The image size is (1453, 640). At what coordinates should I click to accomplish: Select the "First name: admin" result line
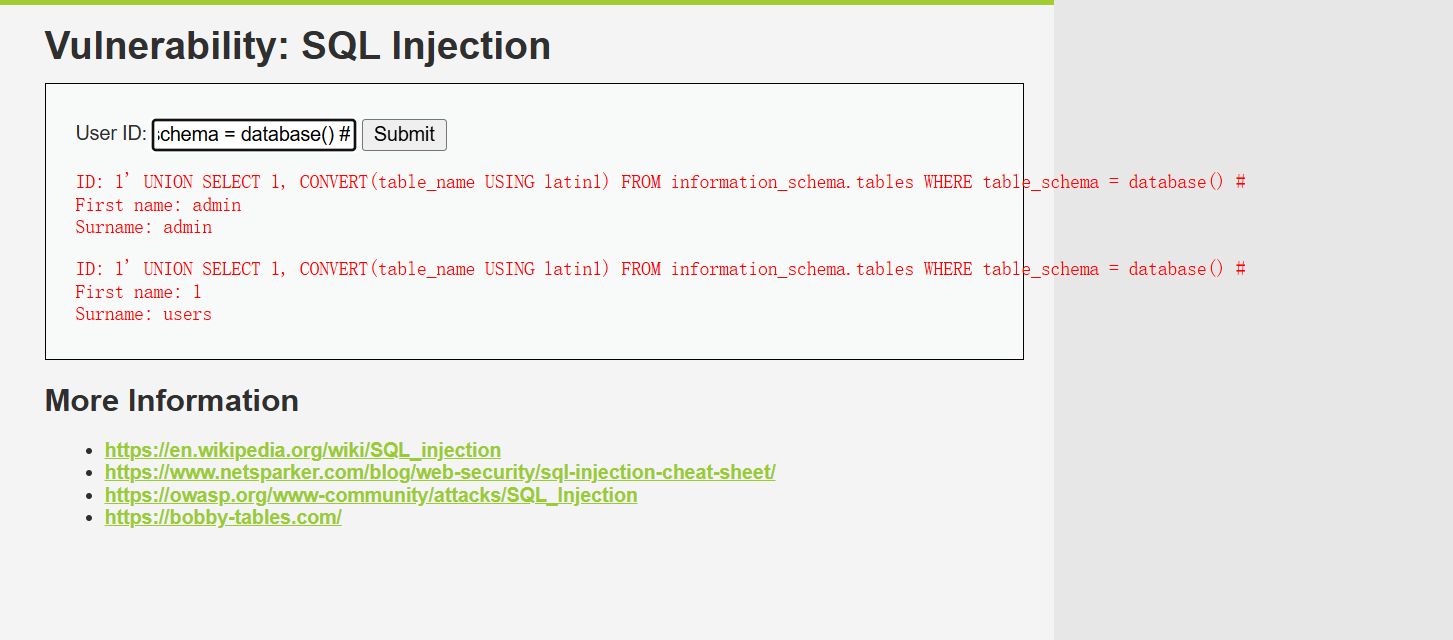pos(158,205)
